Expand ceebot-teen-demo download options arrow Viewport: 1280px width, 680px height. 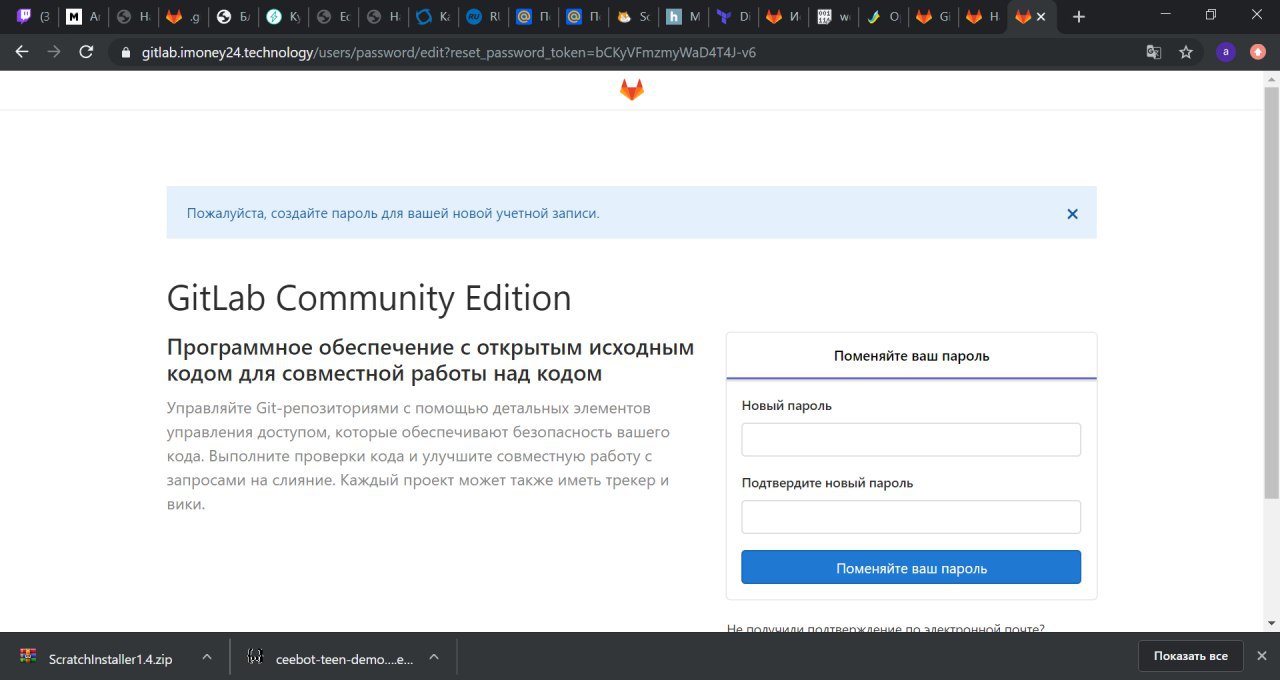(434, 657)
